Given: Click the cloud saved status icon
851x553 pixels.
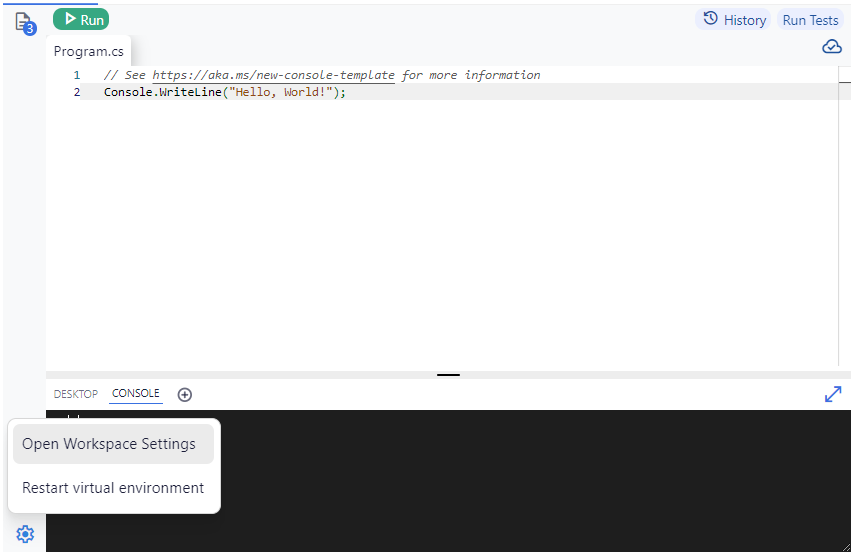Looking at the screenshot, I should point(831,47).
